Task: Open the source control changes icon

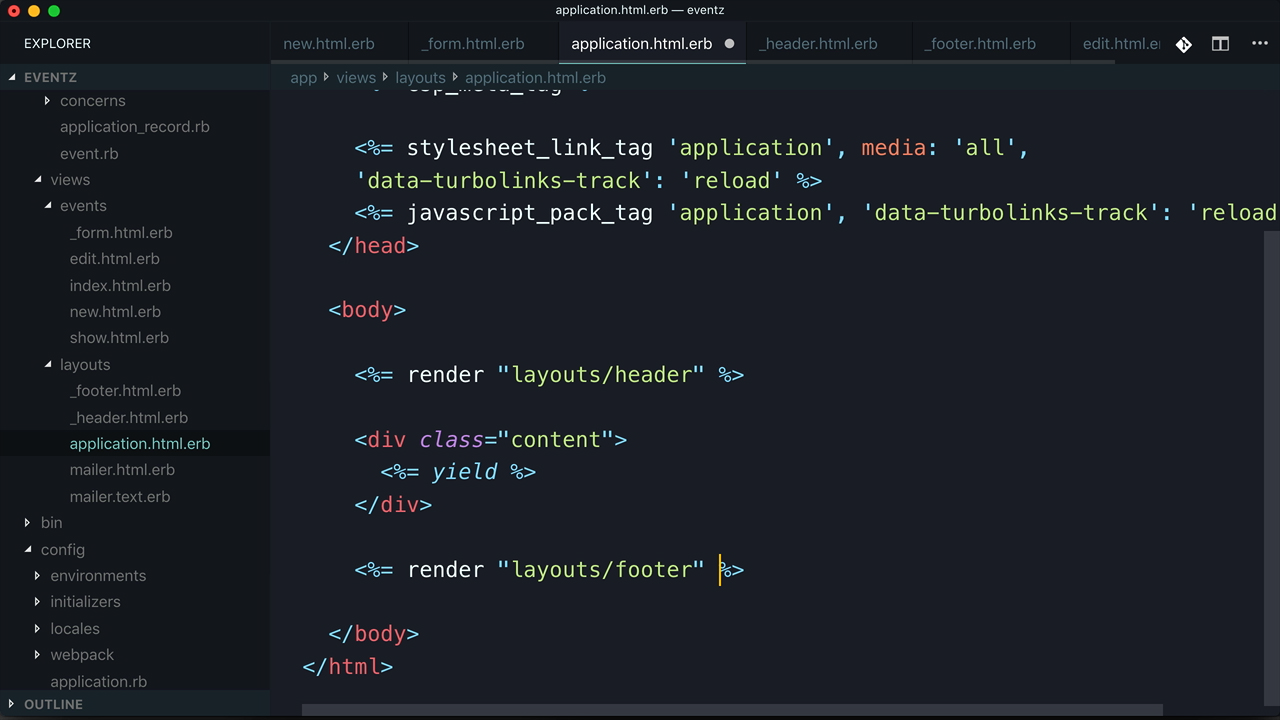Action: [x=1184, y=44]
